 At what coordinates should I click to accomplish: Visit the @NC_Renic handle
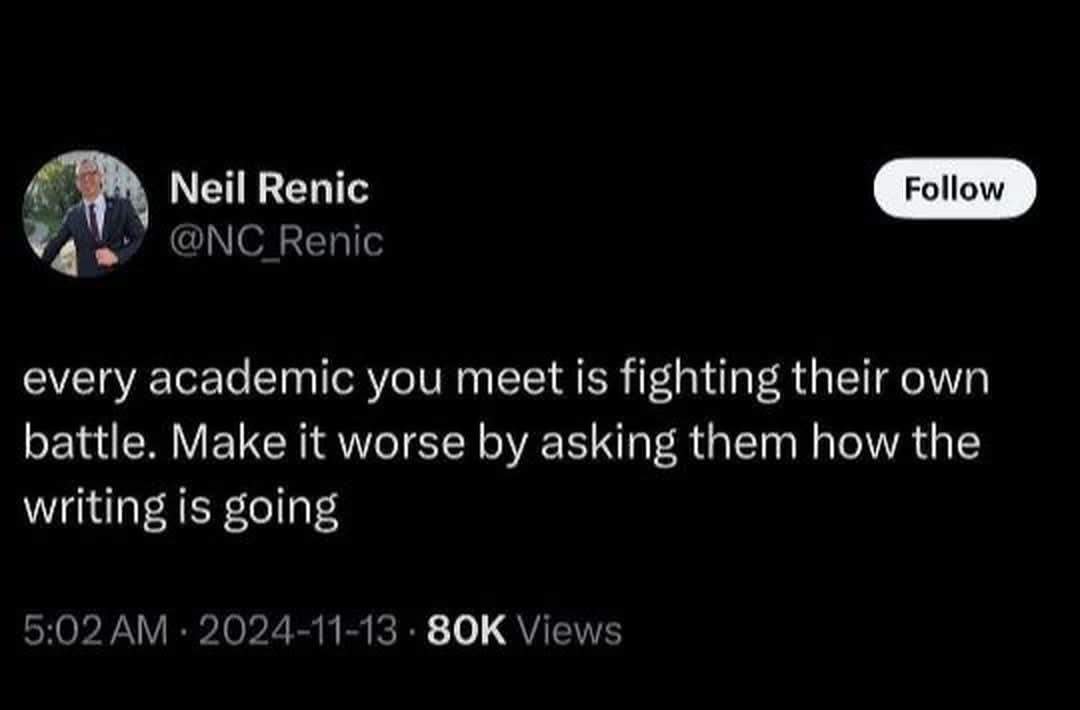[x=278, y=241]
